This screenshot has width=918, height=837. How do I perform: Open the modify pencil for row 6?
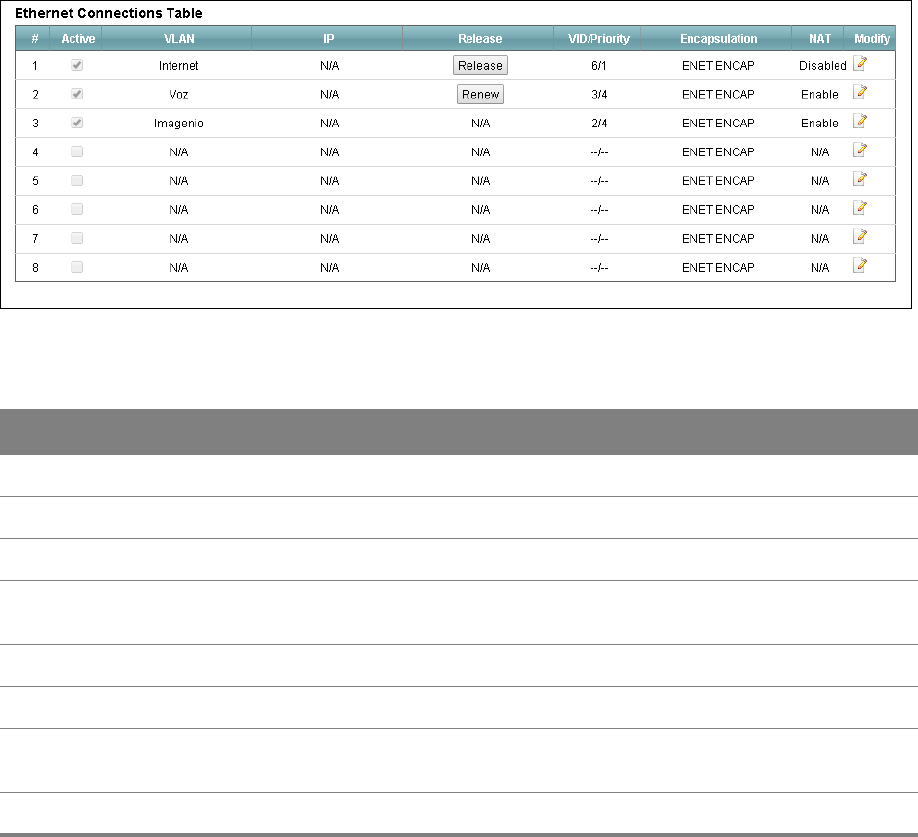(x=859, y=207)
